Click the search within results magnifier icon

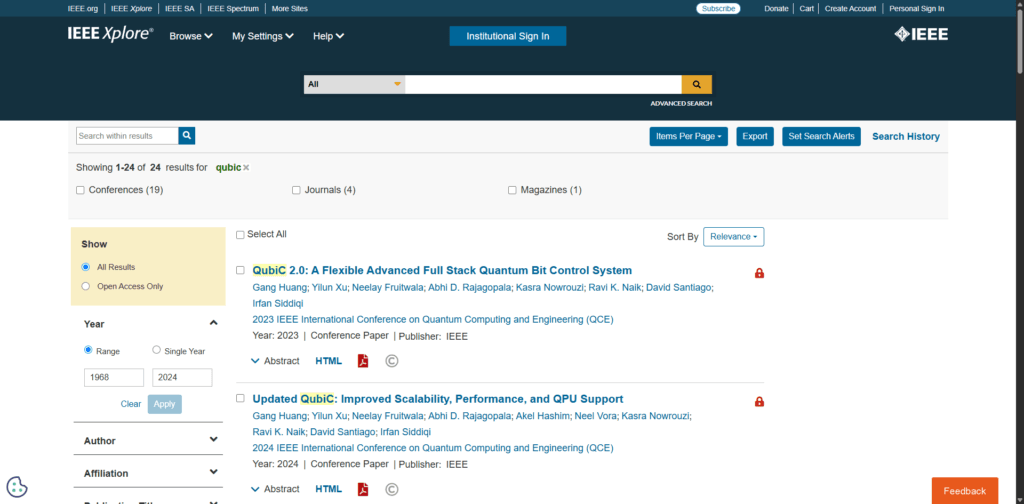(187, 136)
